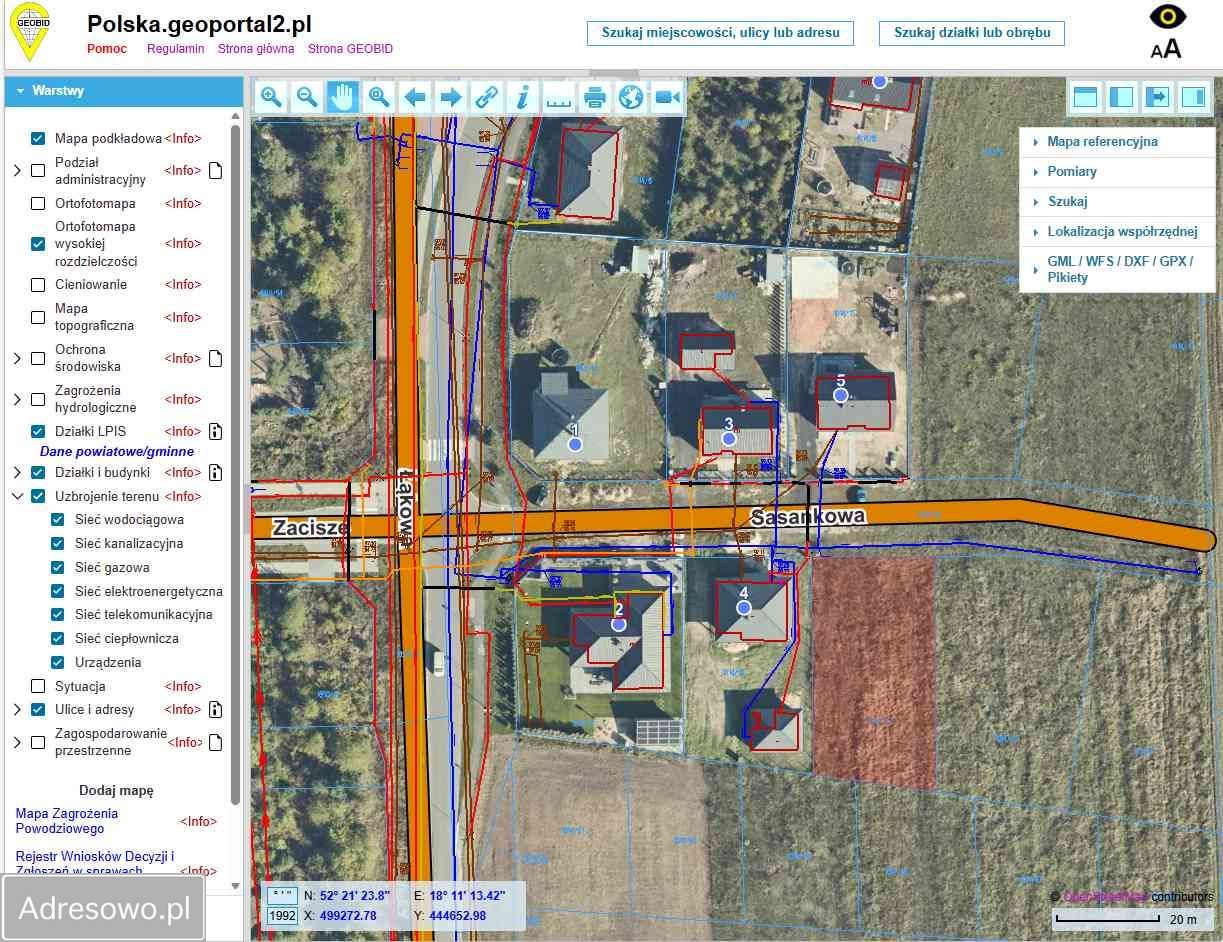Image resolution: width=1223 pixels, height=942 pixels.
Task: Click the accessibility eye contrast icon
Action: coord(1166,16)
